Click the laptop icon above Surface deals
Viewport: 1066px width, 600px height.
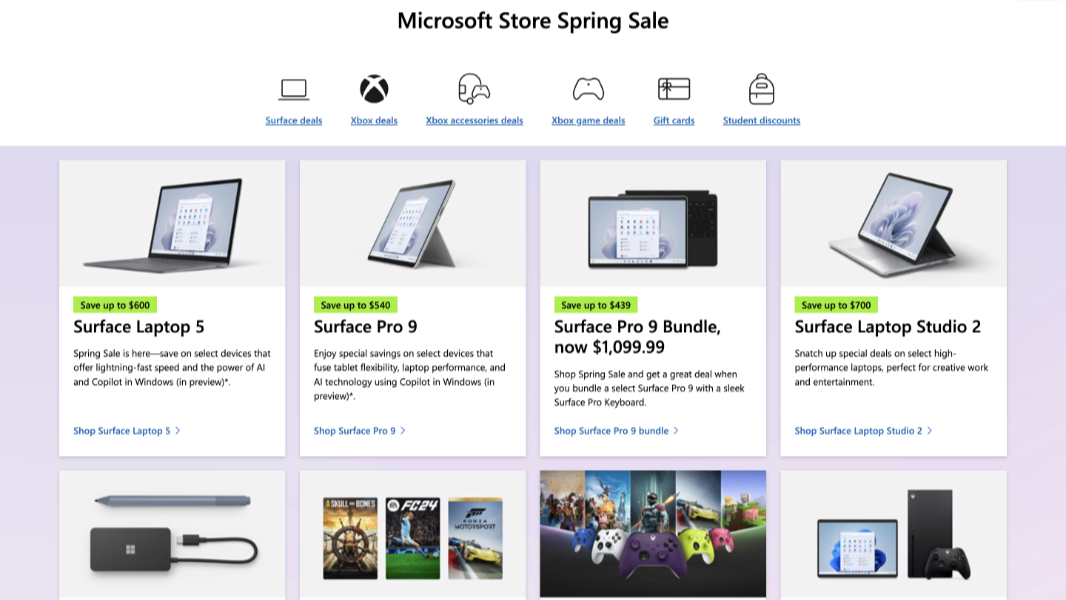point(292,88)
